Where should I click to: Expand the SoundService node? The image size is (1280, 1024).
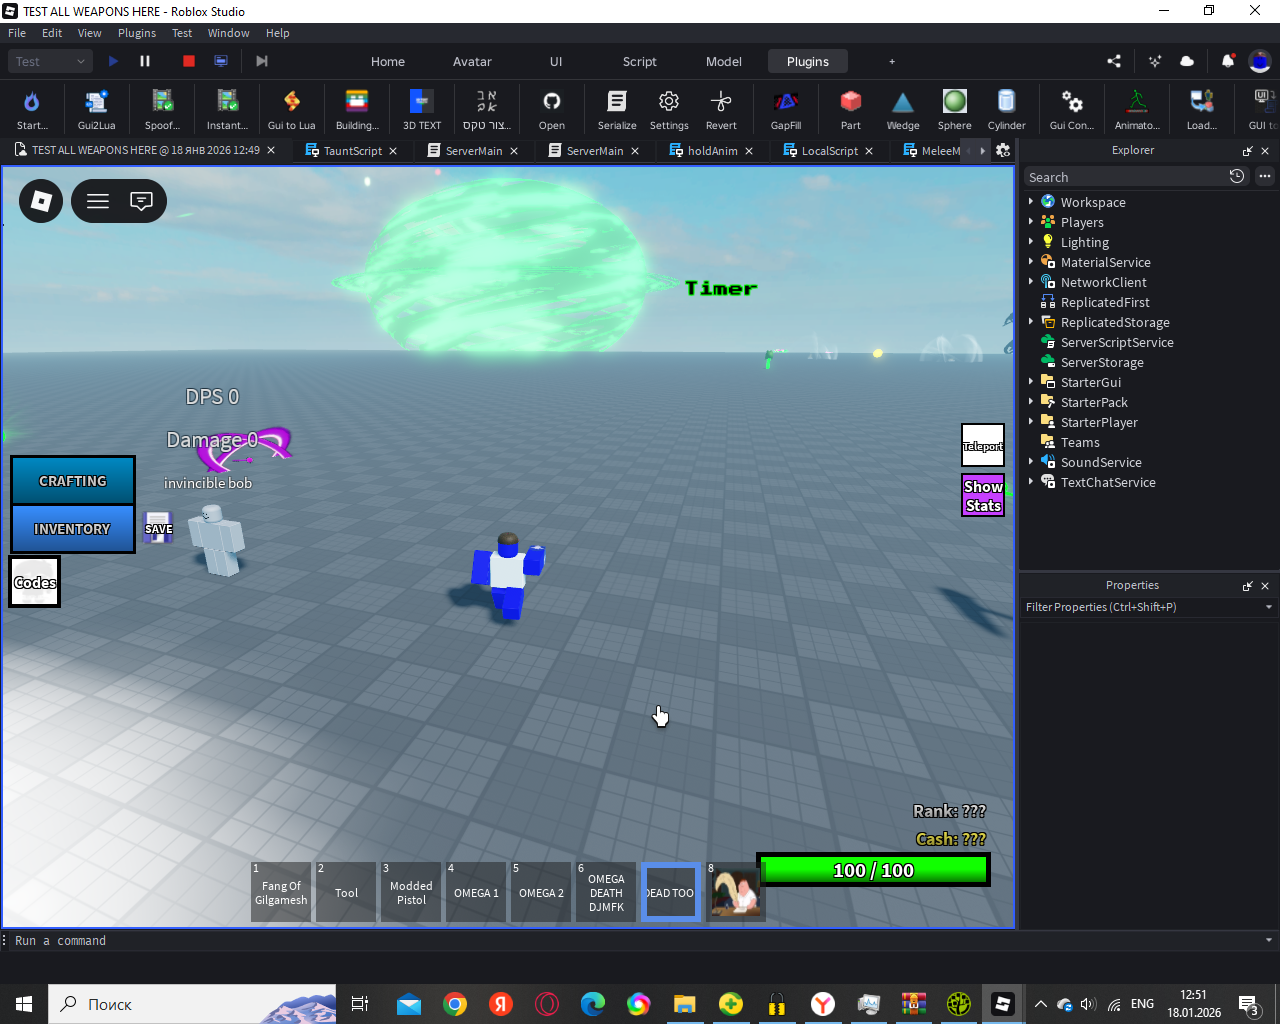pos(1031,461)
